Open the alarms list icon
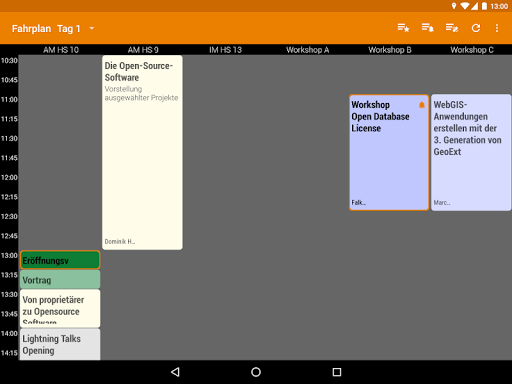 click(x=427, y=28)
